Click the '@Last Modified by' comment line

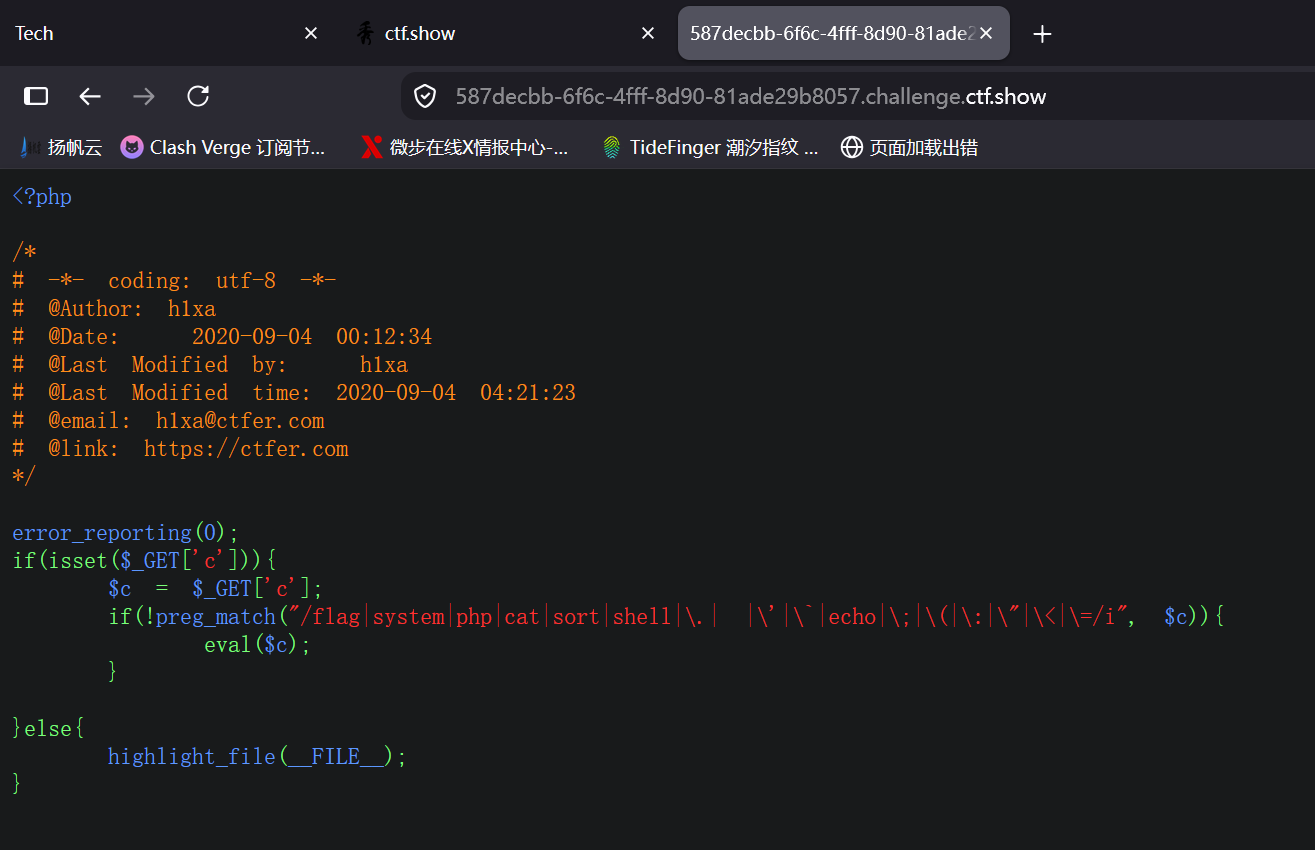pos(210,365)
